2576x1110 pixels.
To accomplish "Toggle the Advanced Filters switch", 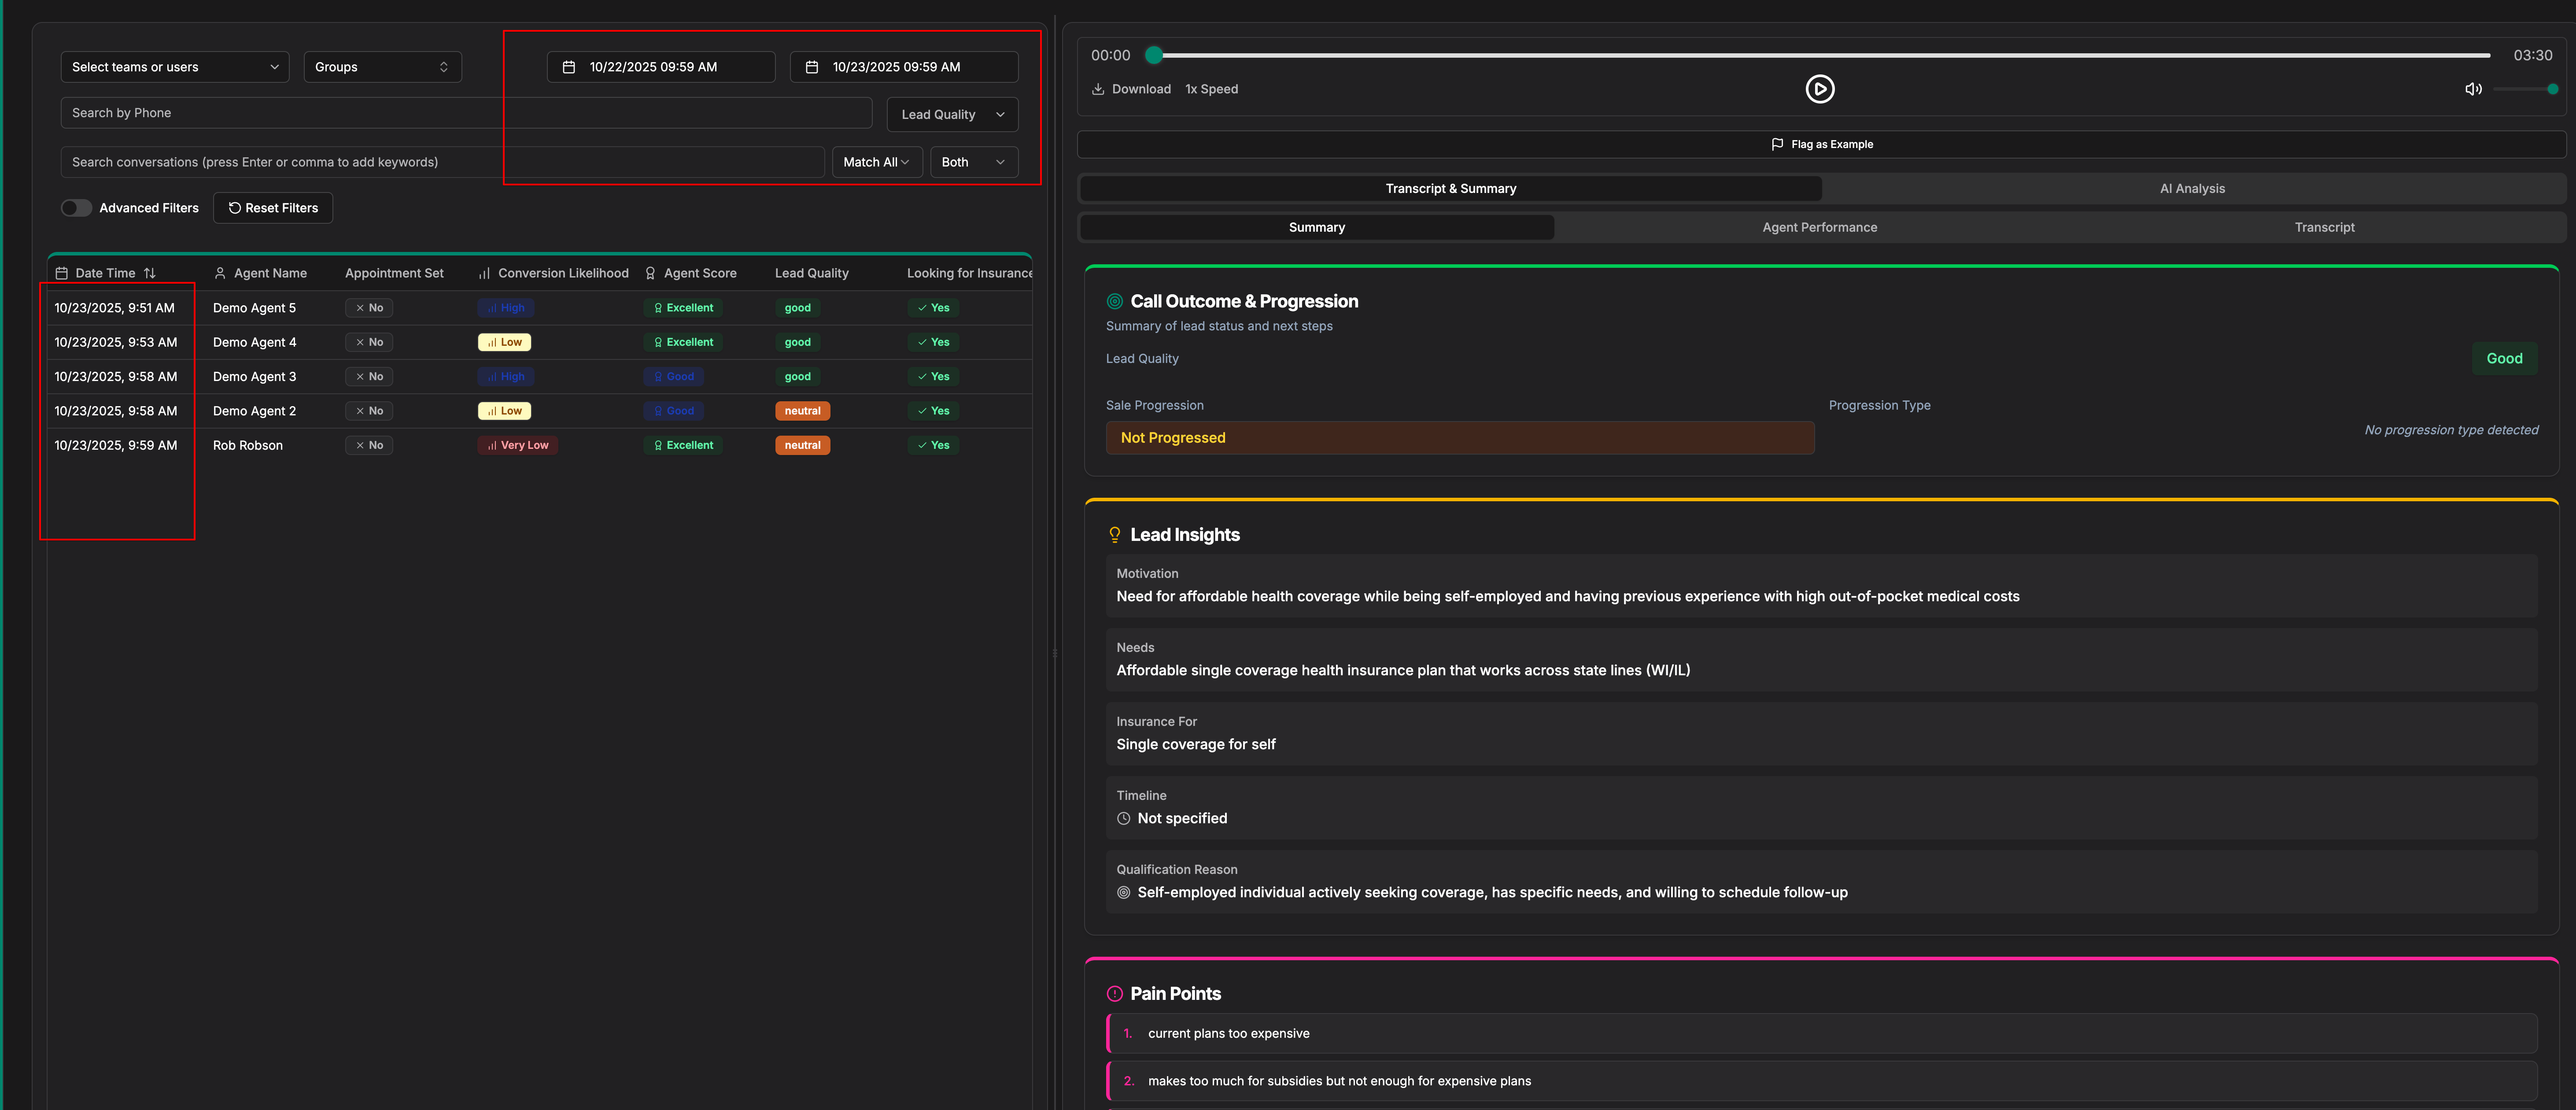I will (x=76, y=208).
